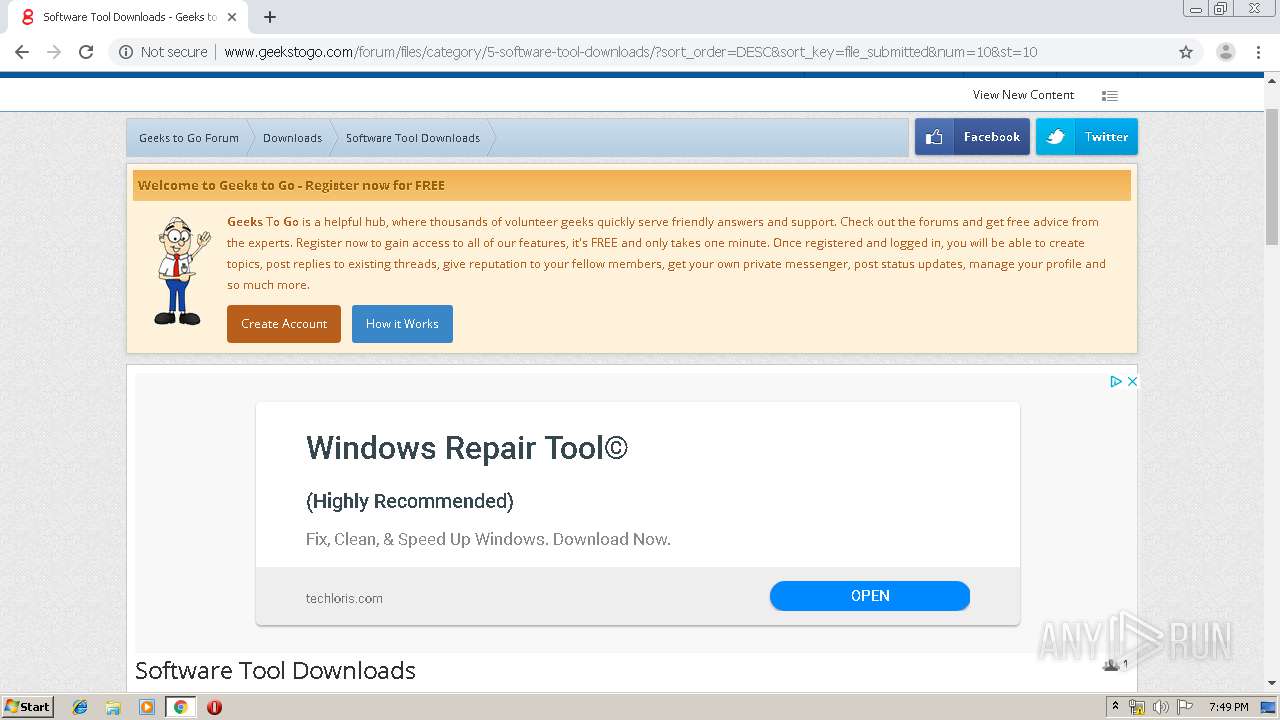Screen dimensions: 1280x720
Task: Show hidden system tray icons
Action: pyautogui.click(x=1115, y=707)
